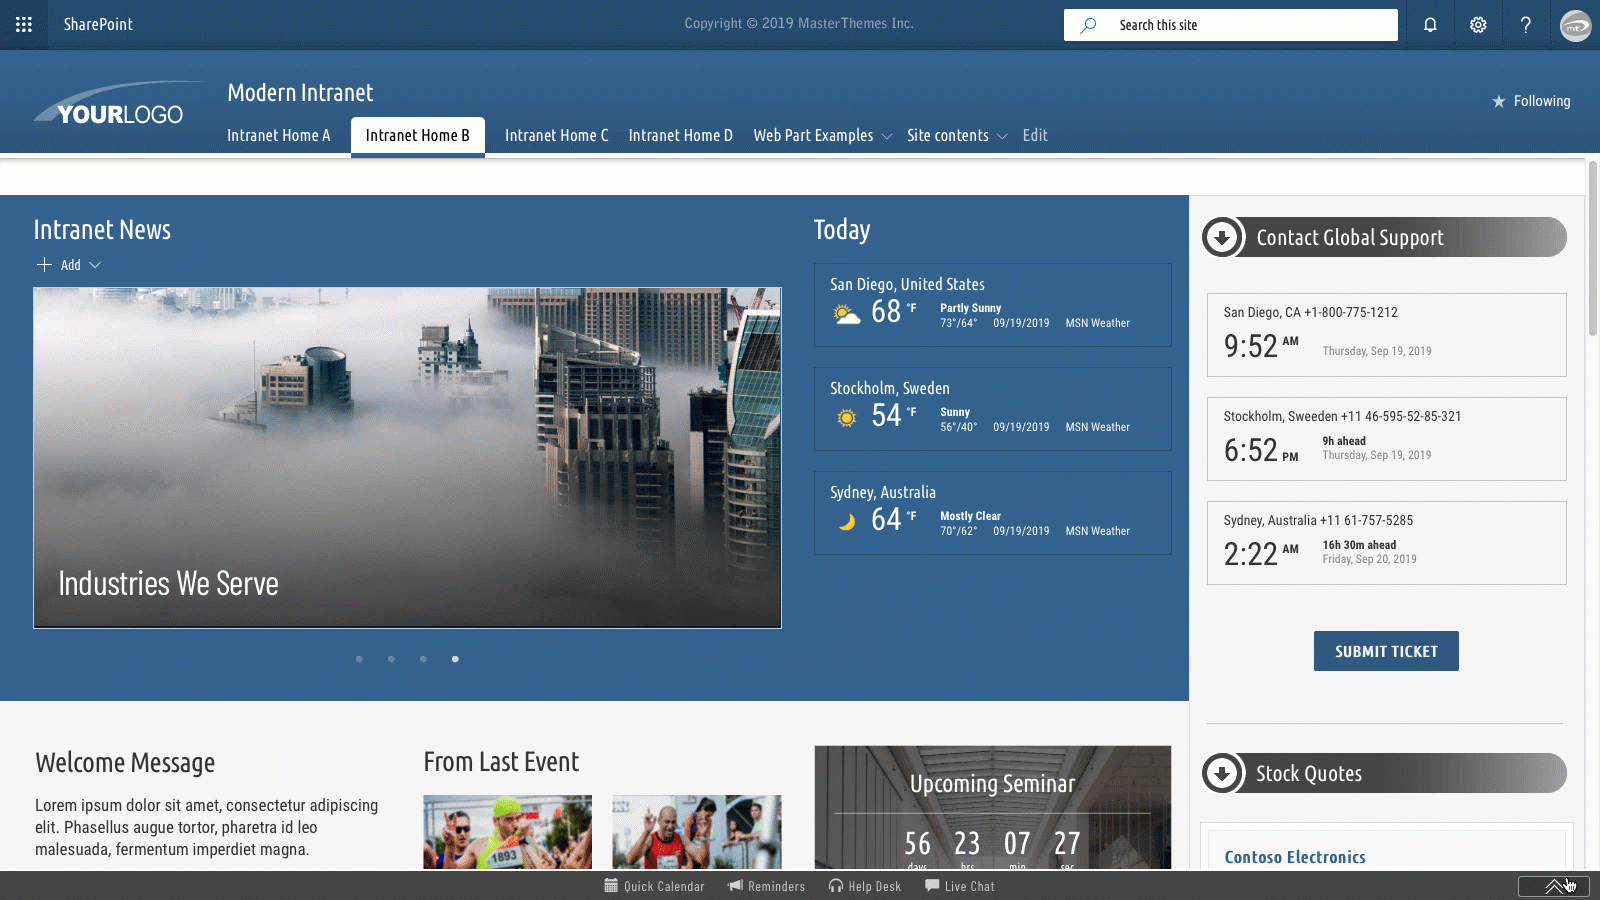Viewport: 1600px width, 900px height.
Task: Open Reminders in the footer bar
Action: (x=766, y=886)
